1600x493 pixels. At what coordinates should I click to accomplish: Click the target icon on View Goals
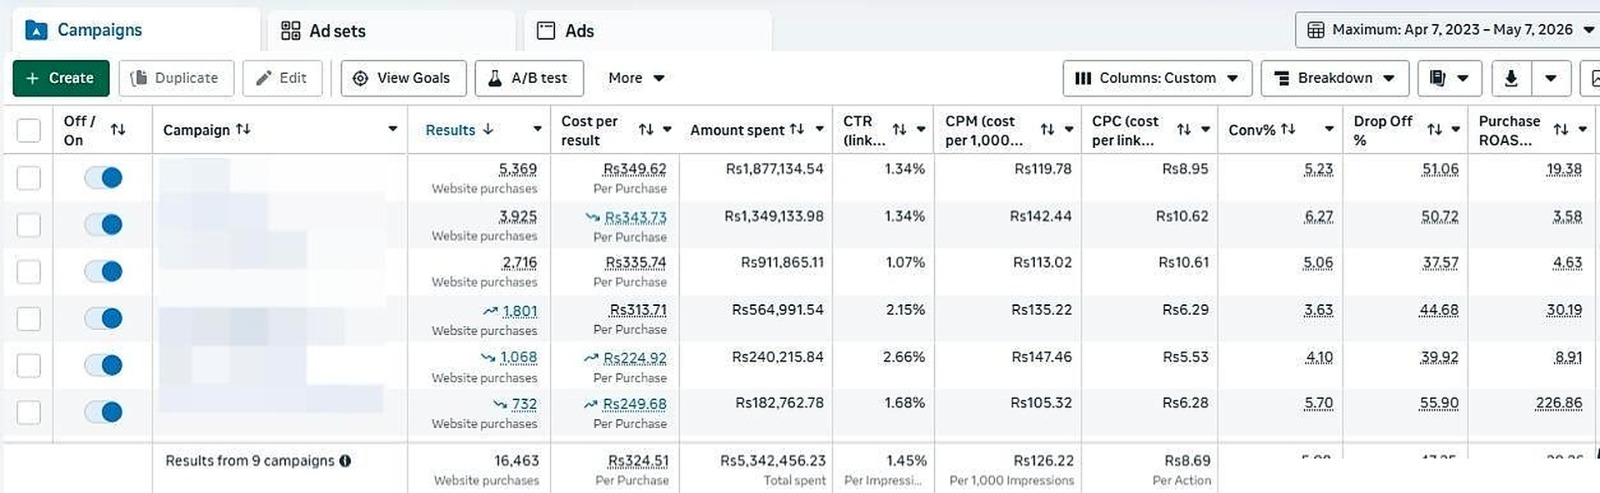(x=360, y=78)
